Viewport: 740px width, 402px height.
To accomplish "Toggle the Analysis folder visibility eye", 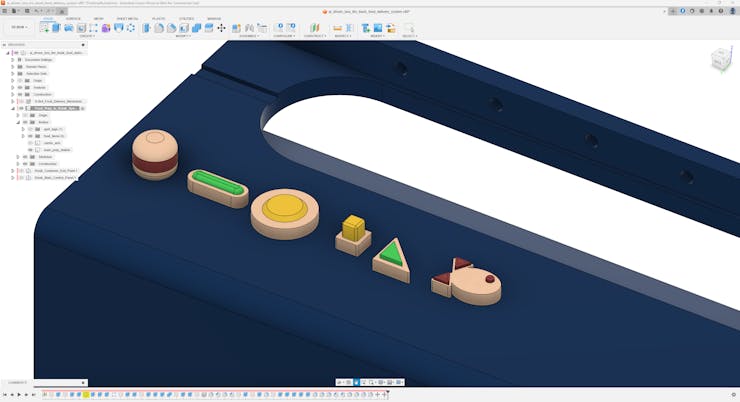I will [19, 87].
